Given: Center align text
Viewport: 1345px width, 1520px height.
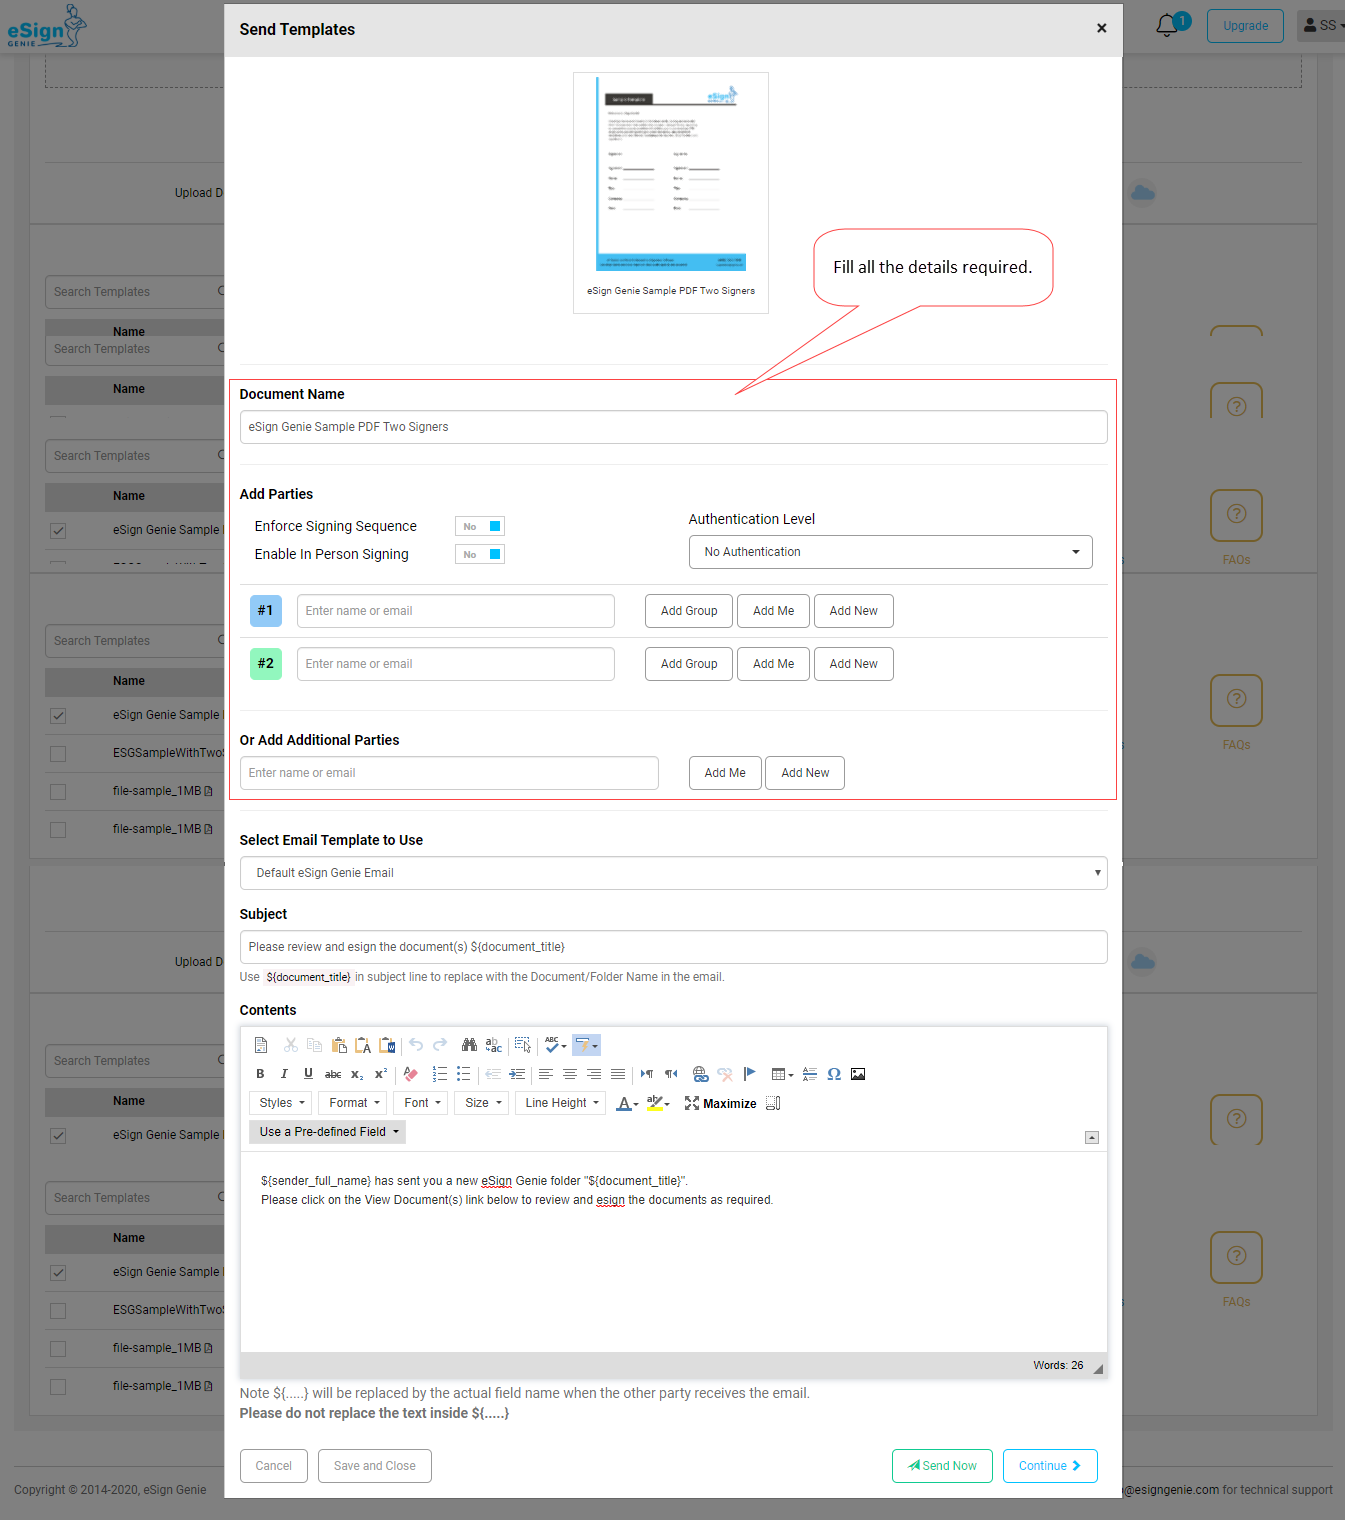Looking at the screenshot, I should point(570,1074).
